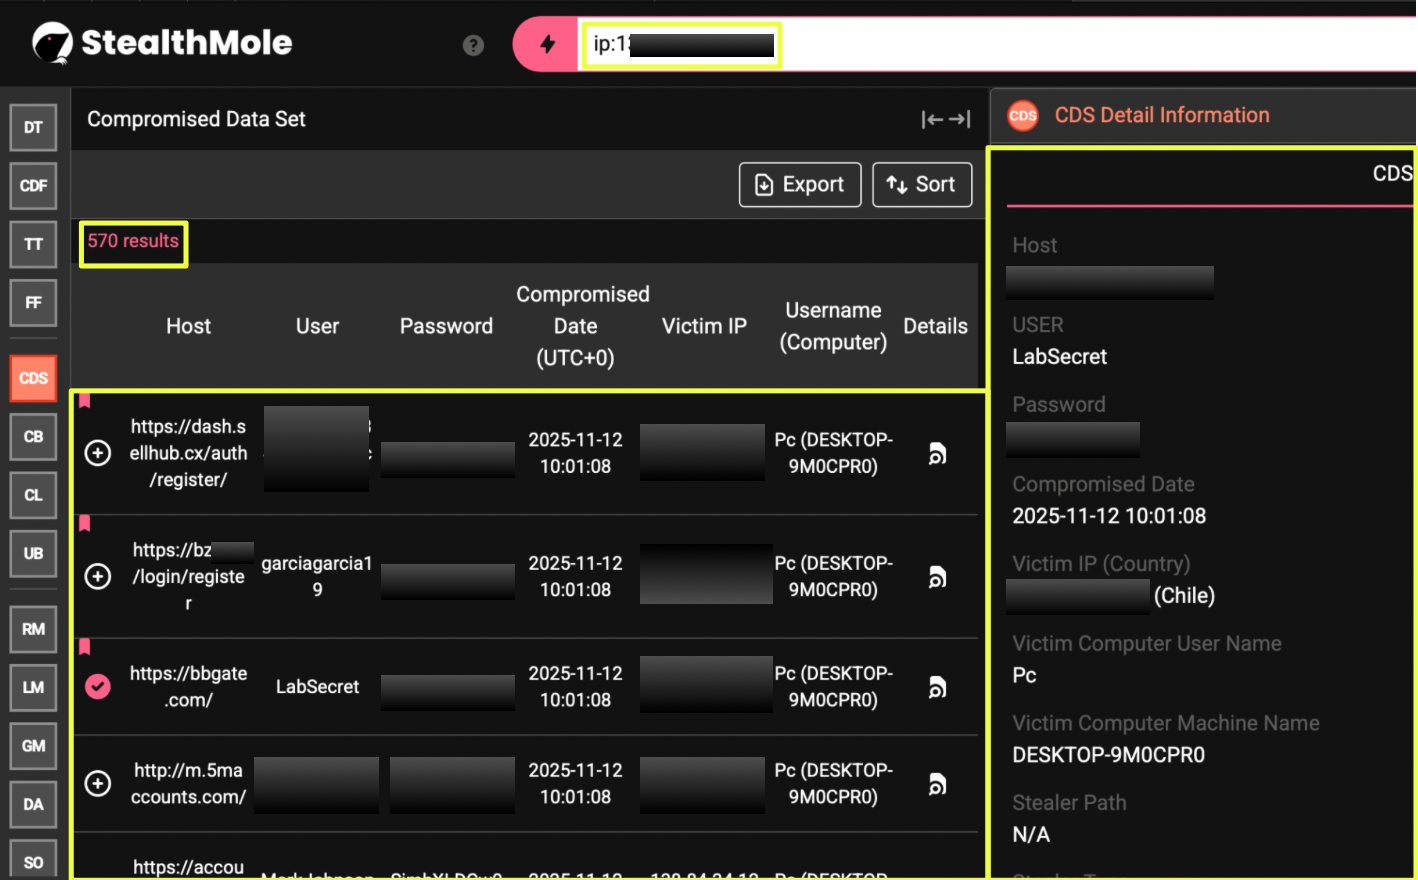Toggle pink bookmark flag on bbgate.com row

[x=85, y=647]
